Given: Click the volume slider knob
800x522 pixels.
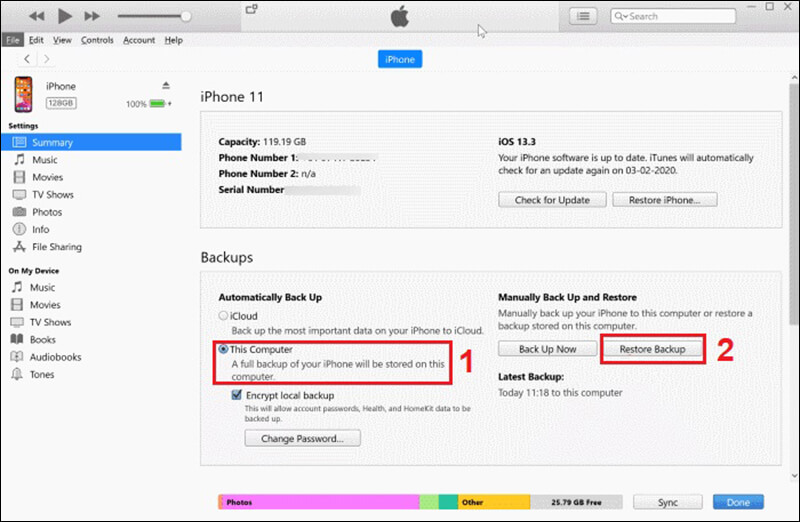Looking at the screenshot, I should pyautogui.click(x=186, y=16).
